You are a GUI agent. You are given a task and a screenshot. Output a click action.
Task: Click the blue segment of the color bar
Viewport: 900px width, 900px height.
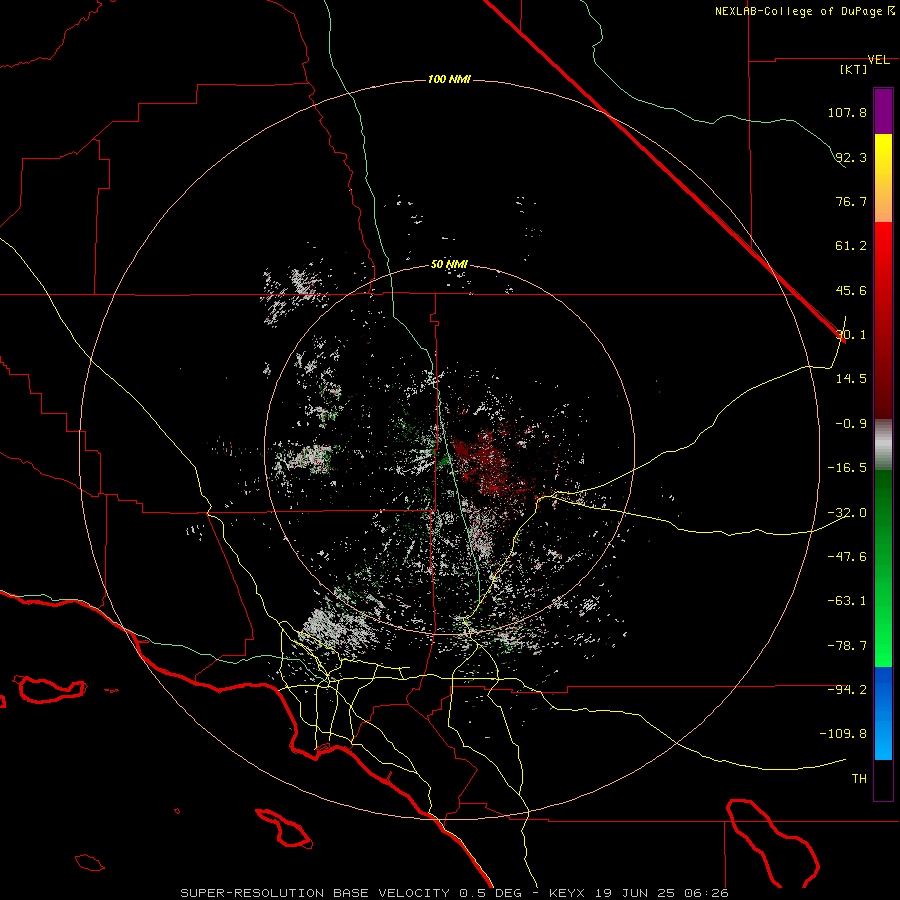(883, 713)
